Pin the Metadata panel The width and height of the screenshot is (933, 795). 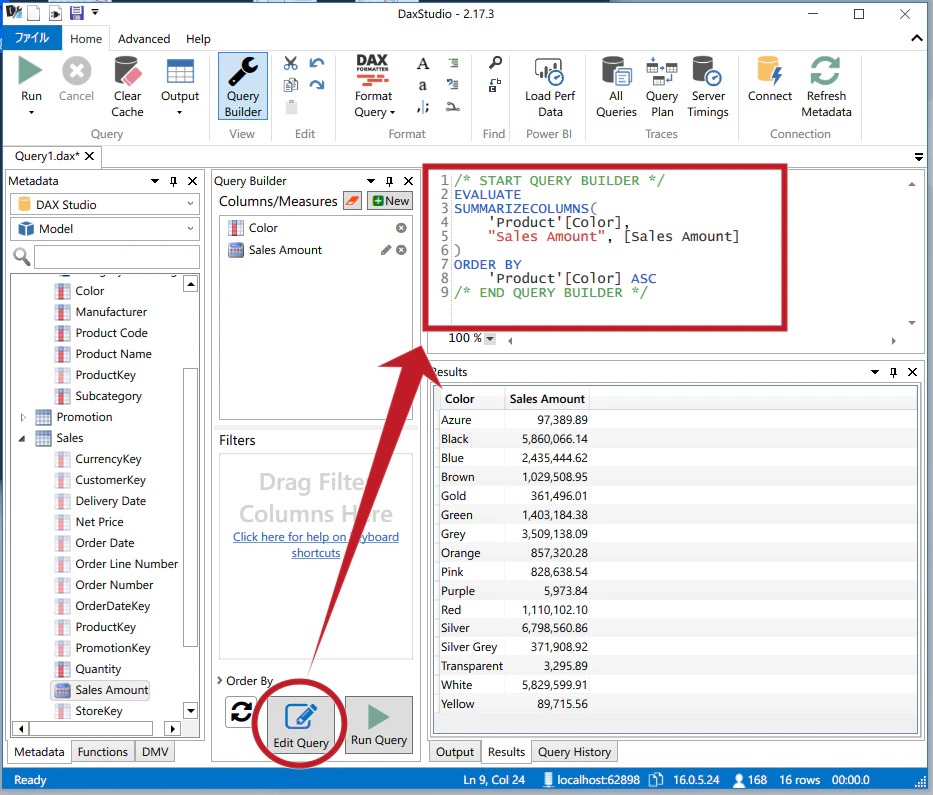click(x=173, y=181)
